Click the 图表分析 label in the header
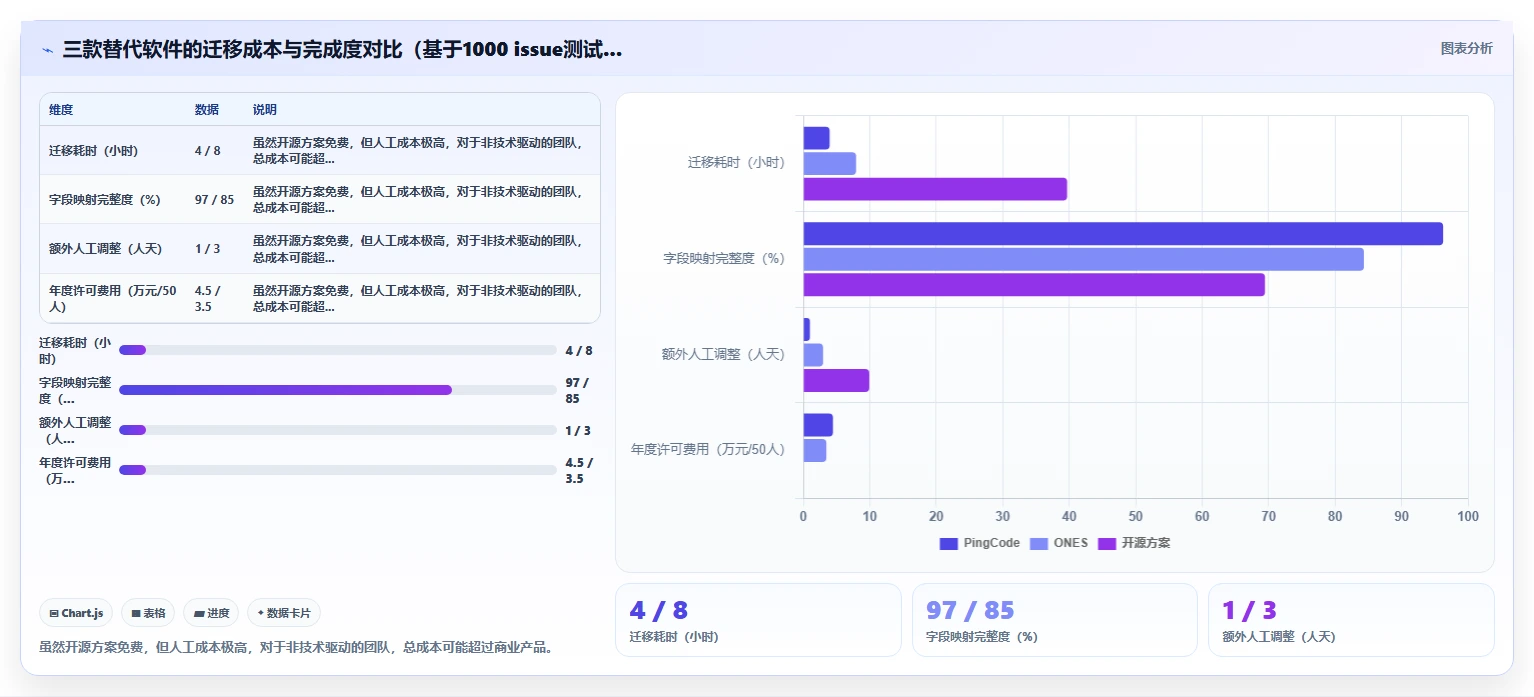 click(x=1466, y=49)
